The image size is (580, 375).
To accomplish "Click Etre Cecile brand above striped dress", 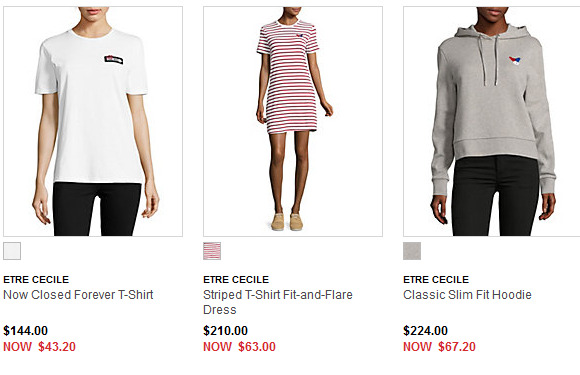I will tap(236, 280).
